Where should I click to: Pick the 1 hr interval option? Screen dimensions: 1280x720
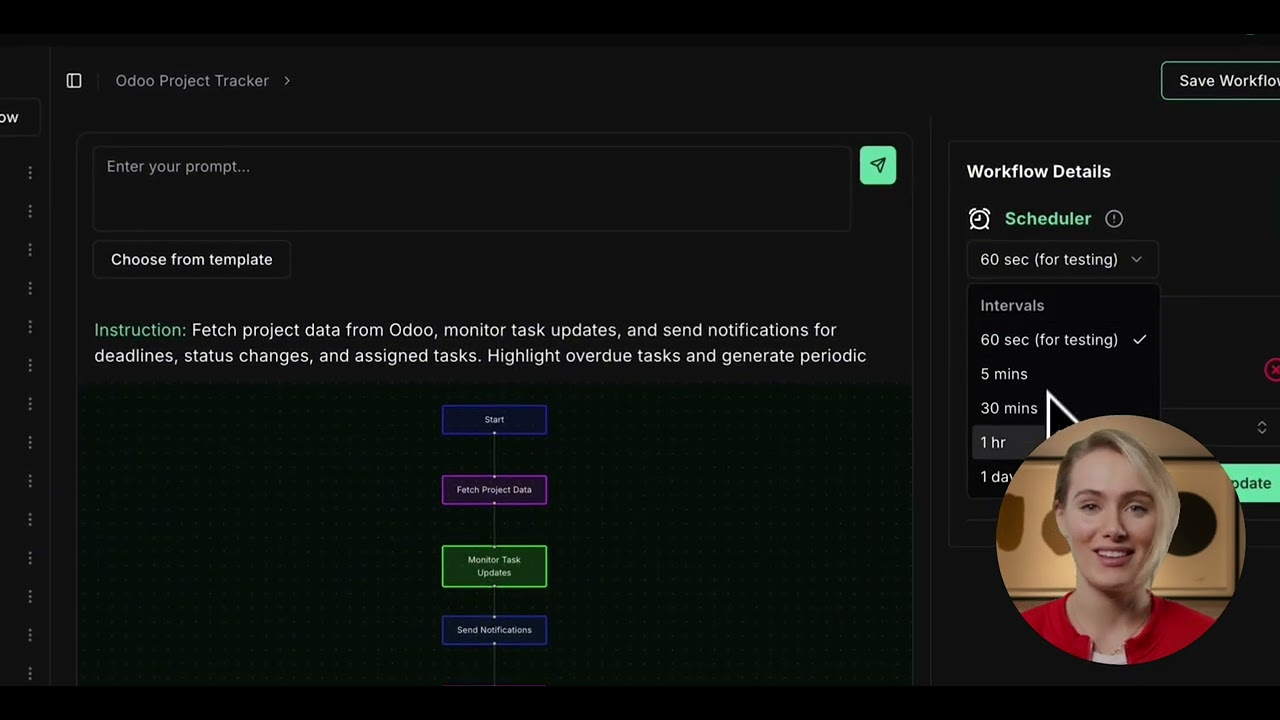coord(1063,442)
